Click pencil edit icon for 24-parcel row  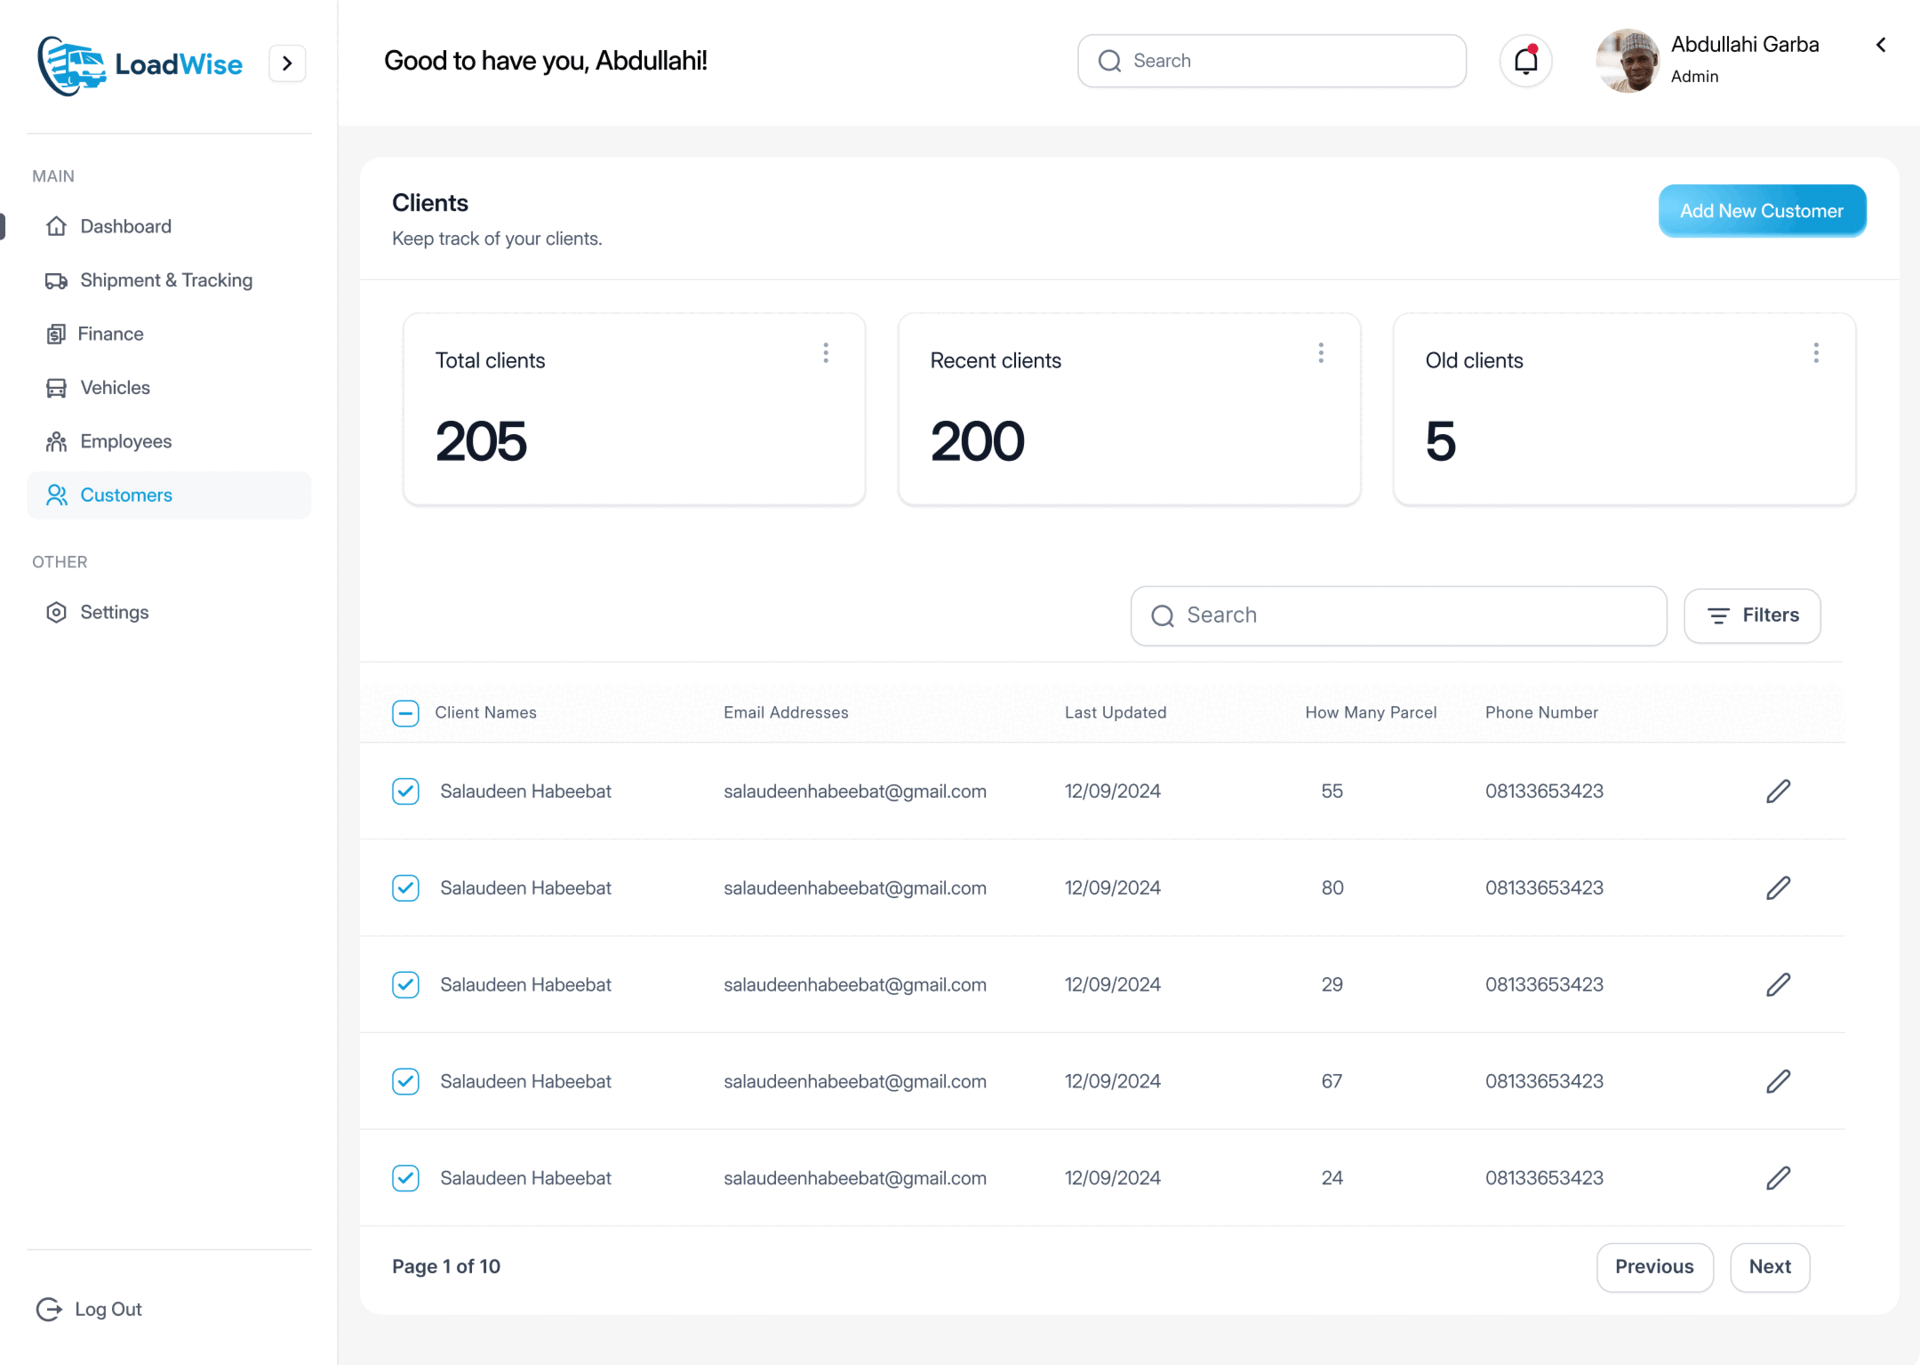(1778, 1178)
